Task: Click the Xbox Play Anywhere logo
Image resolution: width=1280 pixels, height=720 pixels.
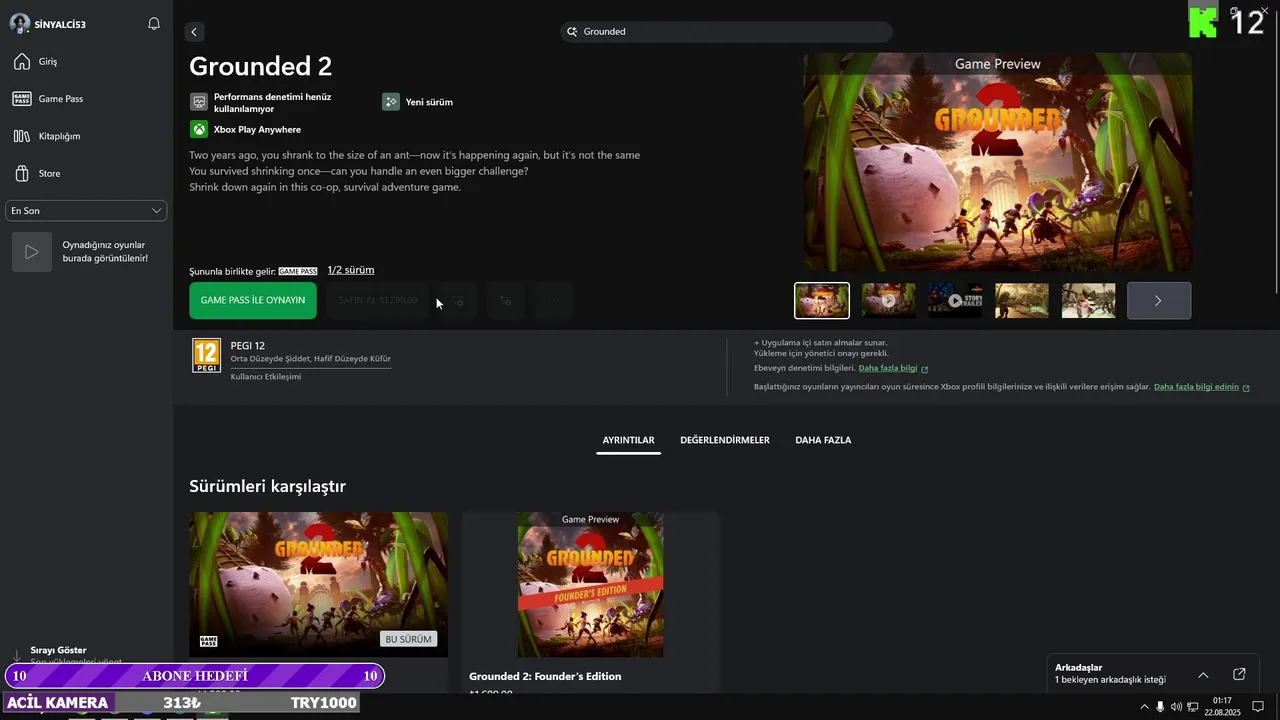Action: (x=199, y=130)
